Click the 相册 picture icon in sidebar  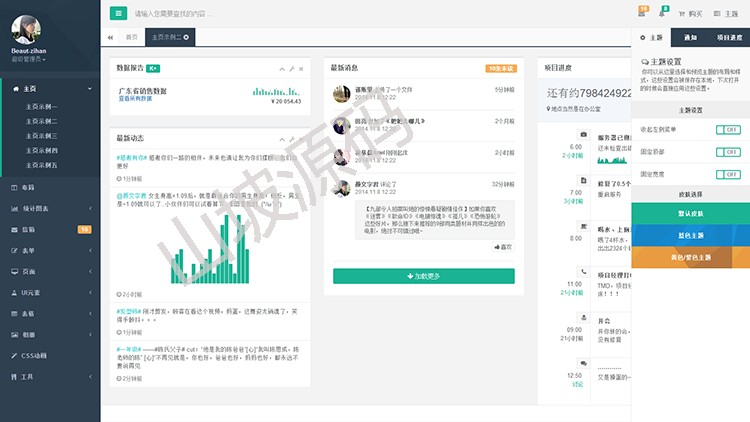pos(14,335)
